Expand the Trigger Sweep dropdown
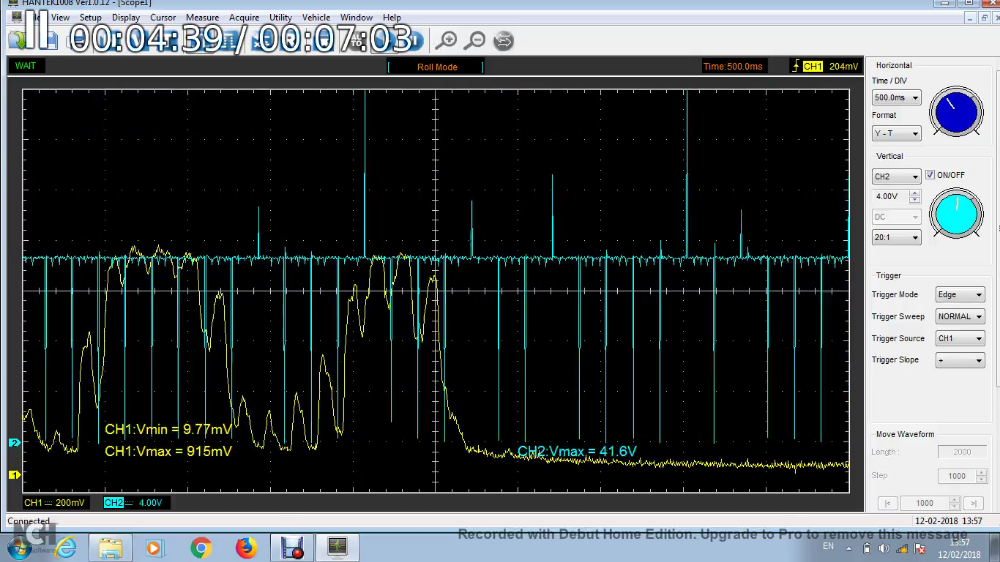 pyautogui.click(x=959, y=316)
